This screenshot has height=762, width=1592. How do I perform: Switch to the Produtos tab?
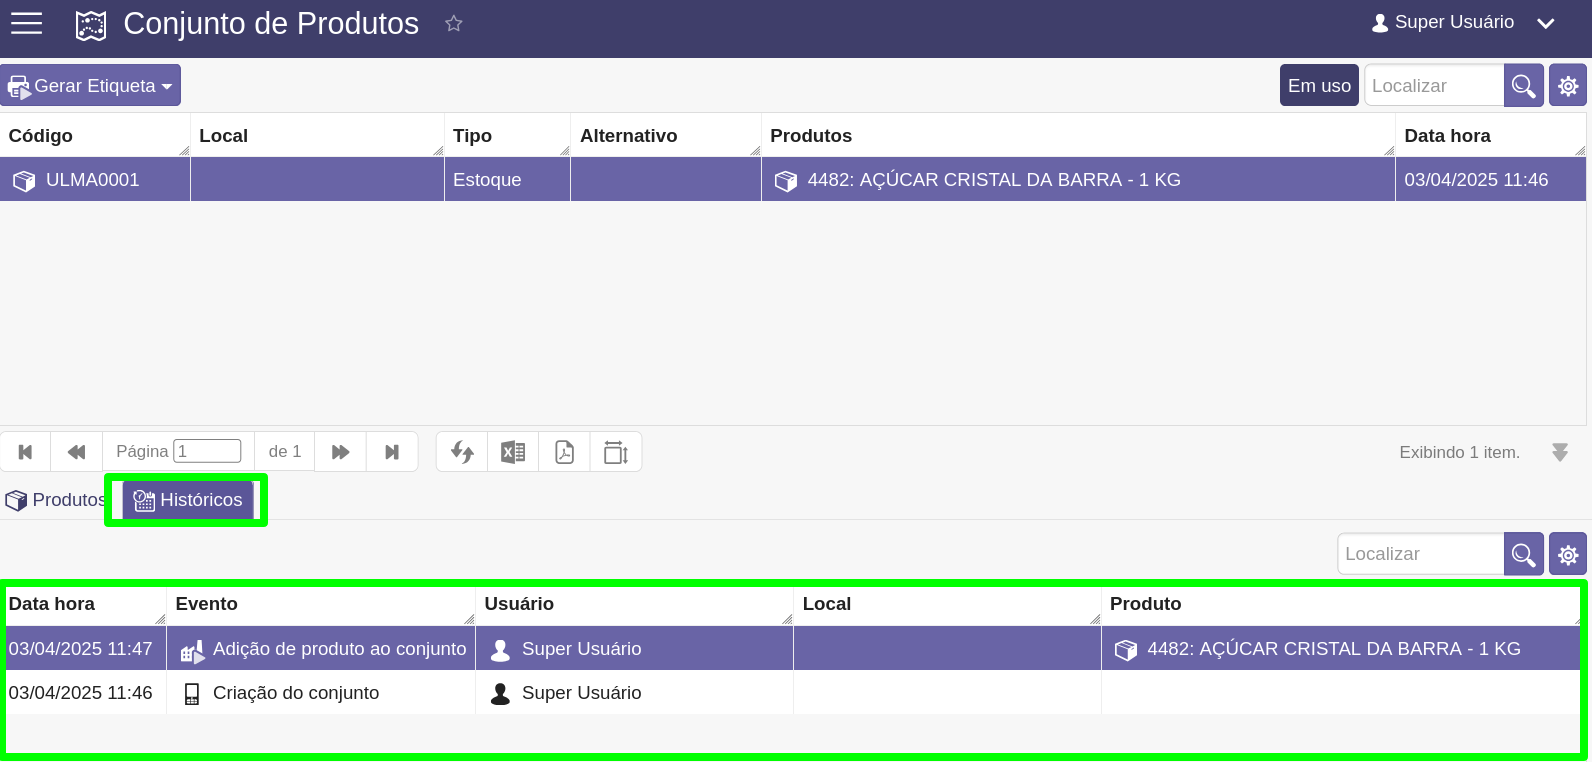(56, 500)
